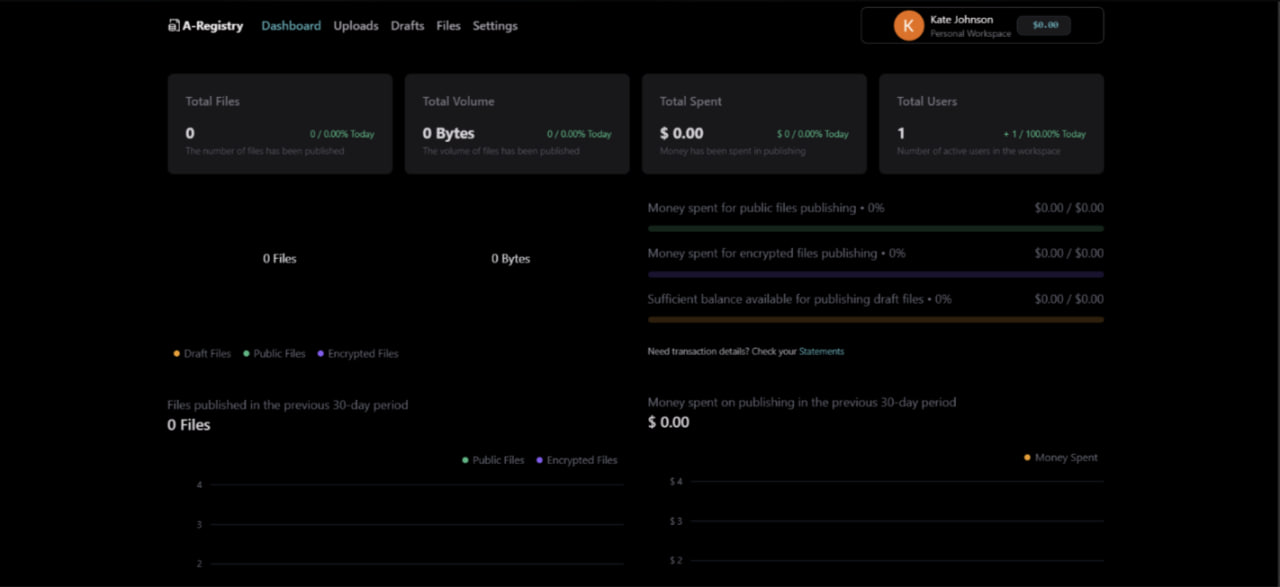1280x587 pixels.
Task: Click the encrypted files publishing progress bar
Action: [x=875, y=274]
